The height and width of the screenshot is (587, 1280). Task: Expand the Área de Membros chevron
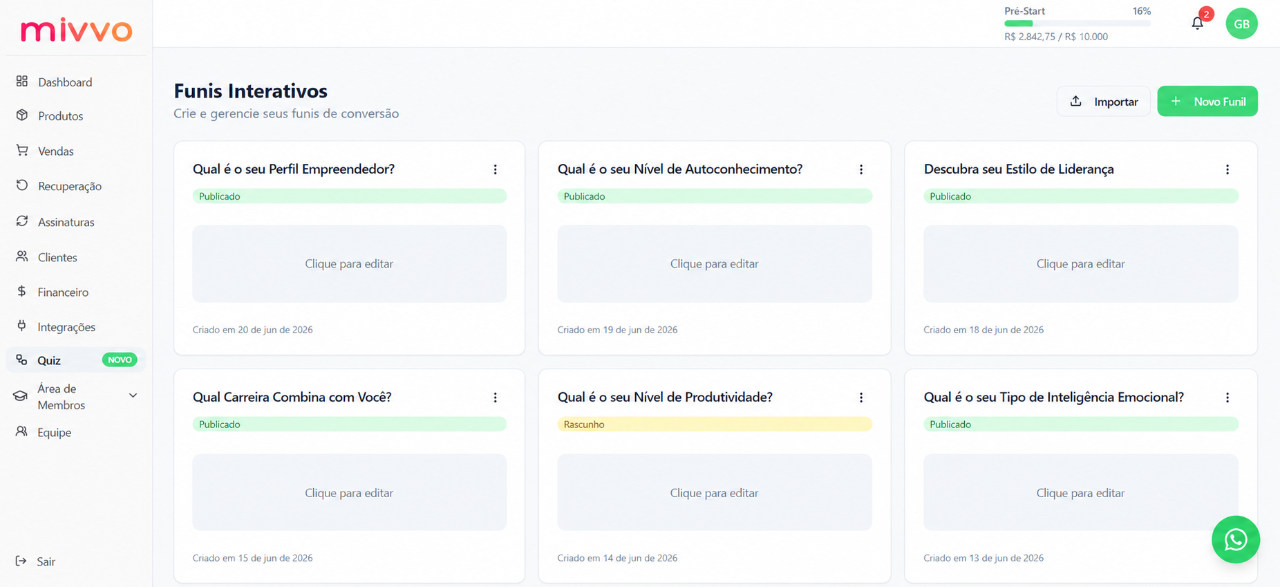pos(133,396)
